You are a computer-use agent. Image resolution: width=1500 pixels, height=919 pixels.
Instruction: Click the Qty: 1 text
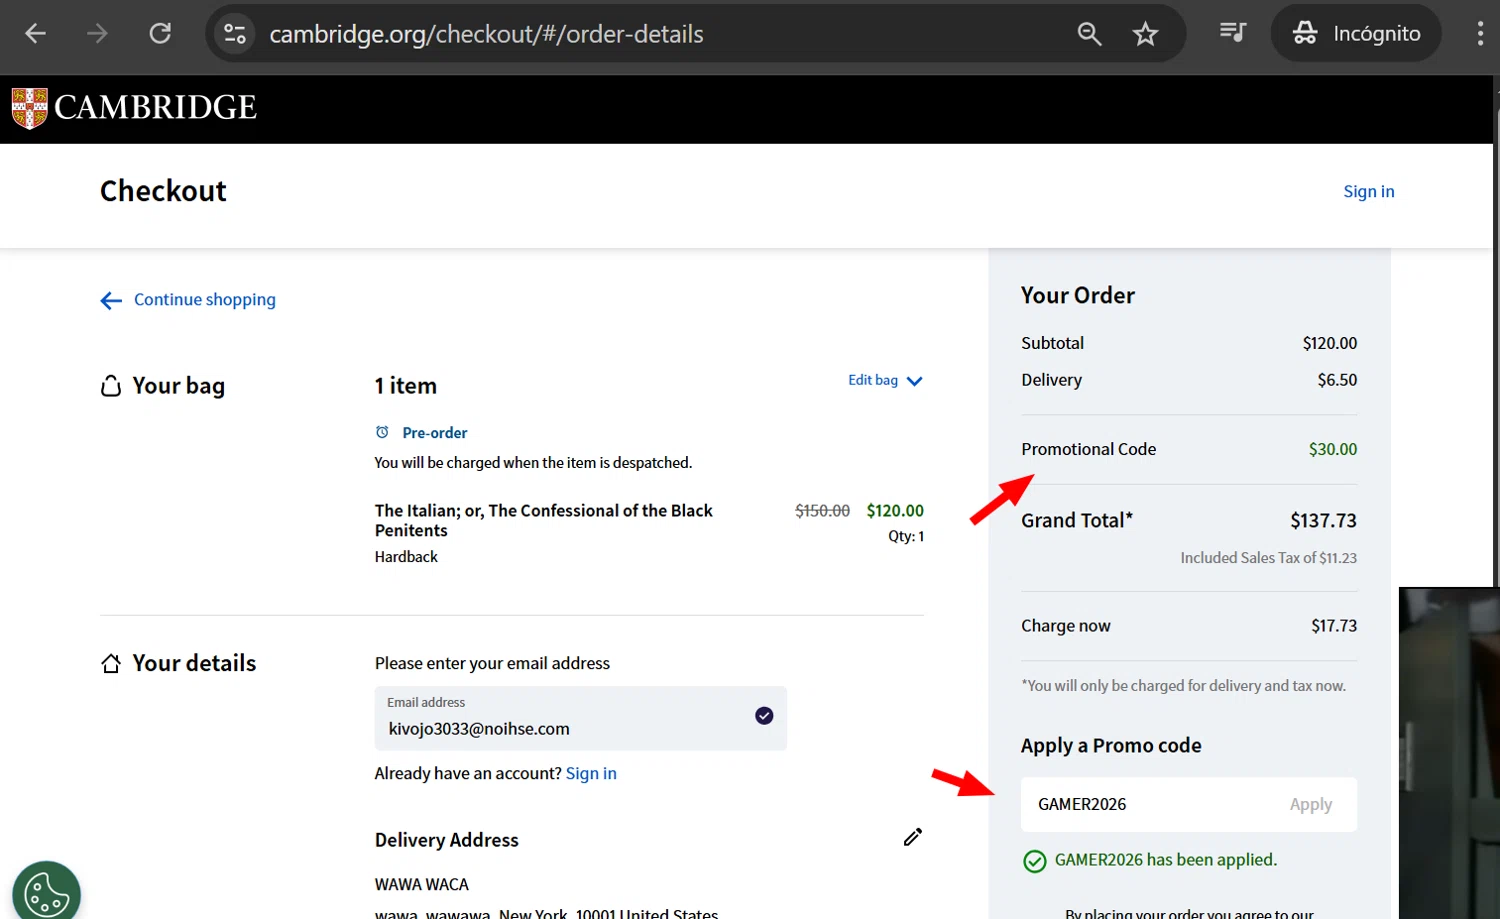pos(906,537)
